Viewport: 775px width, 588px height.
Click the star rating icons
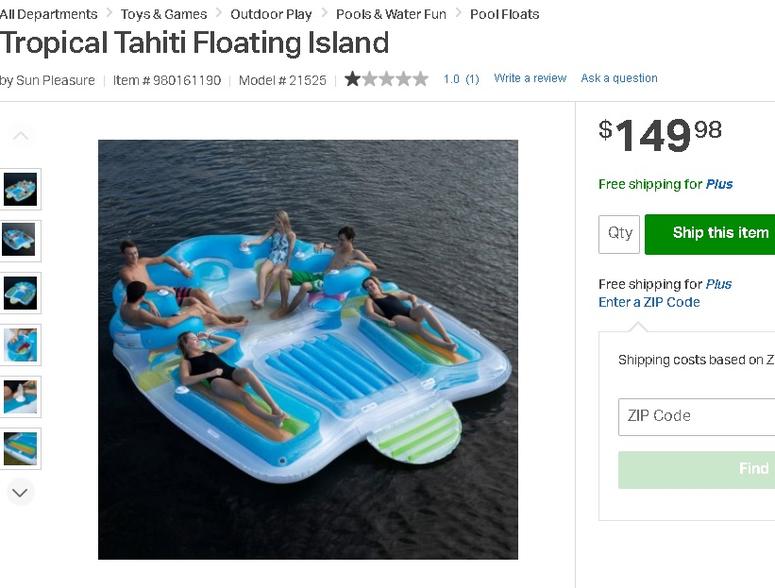[x=387, y=79]
